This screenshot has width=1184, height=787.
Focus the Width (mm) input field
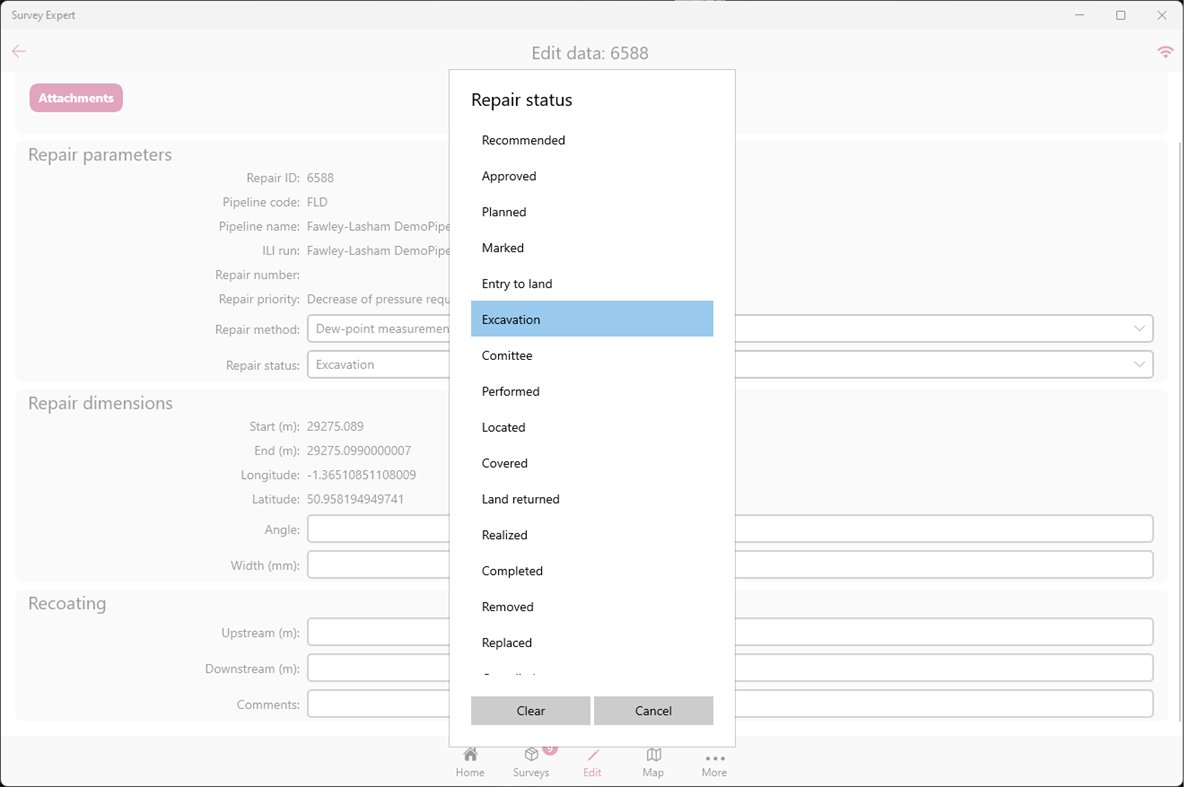730,565
